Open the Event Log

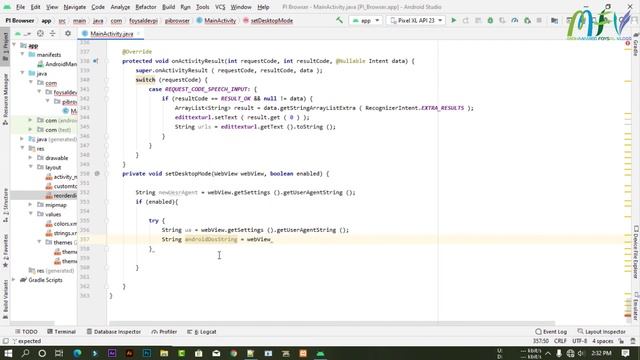[x=551, y=332]
